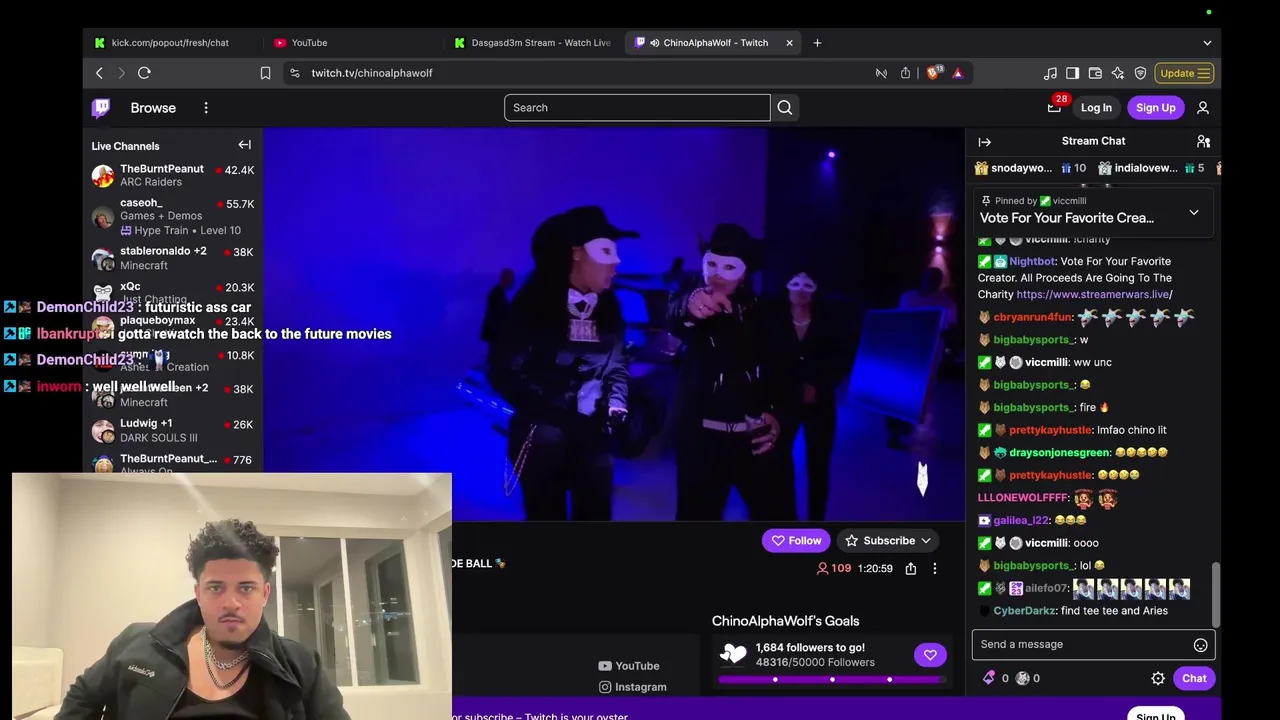
Task: Click the channel points icon below chat
Action: point(1022,678)
